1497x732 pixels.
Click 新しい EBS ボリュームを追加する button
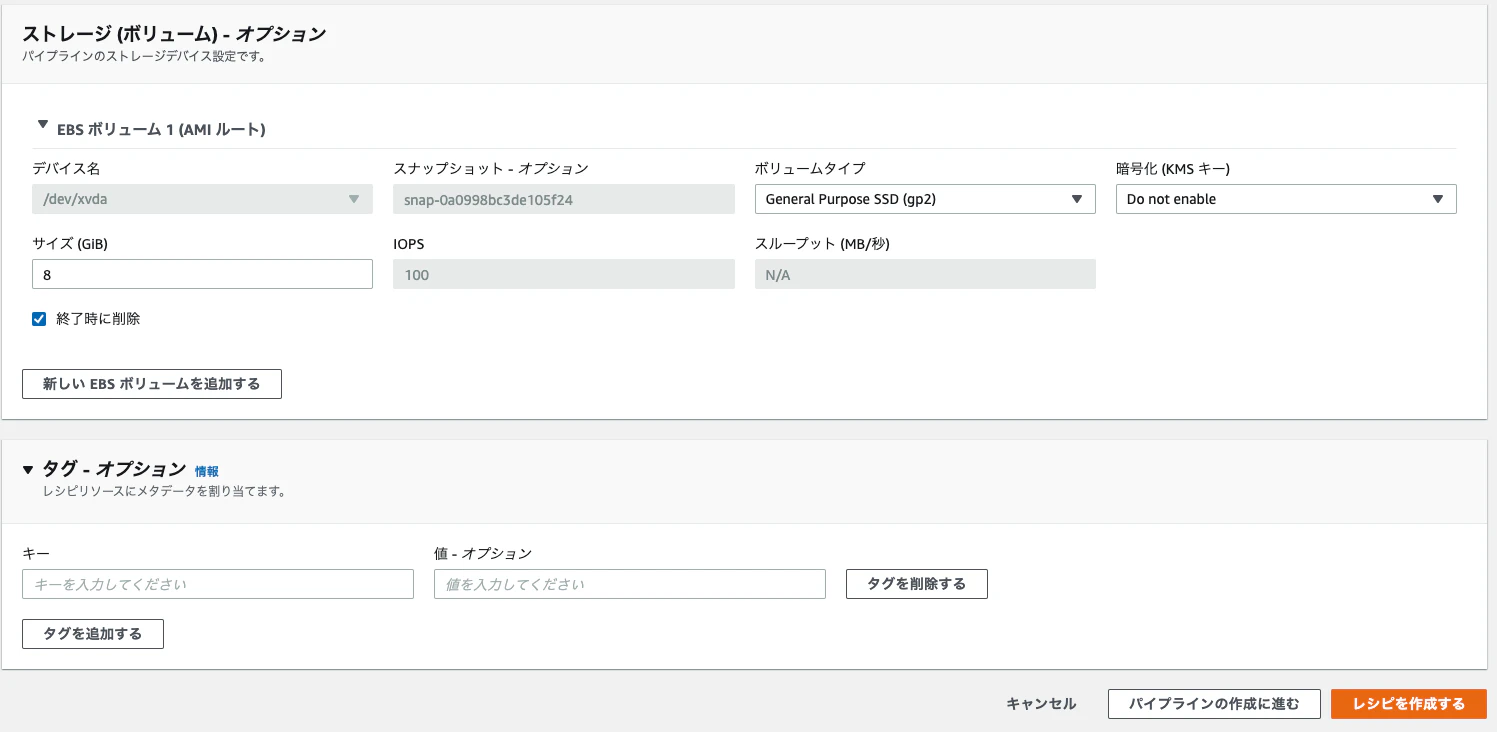[152, 384]
